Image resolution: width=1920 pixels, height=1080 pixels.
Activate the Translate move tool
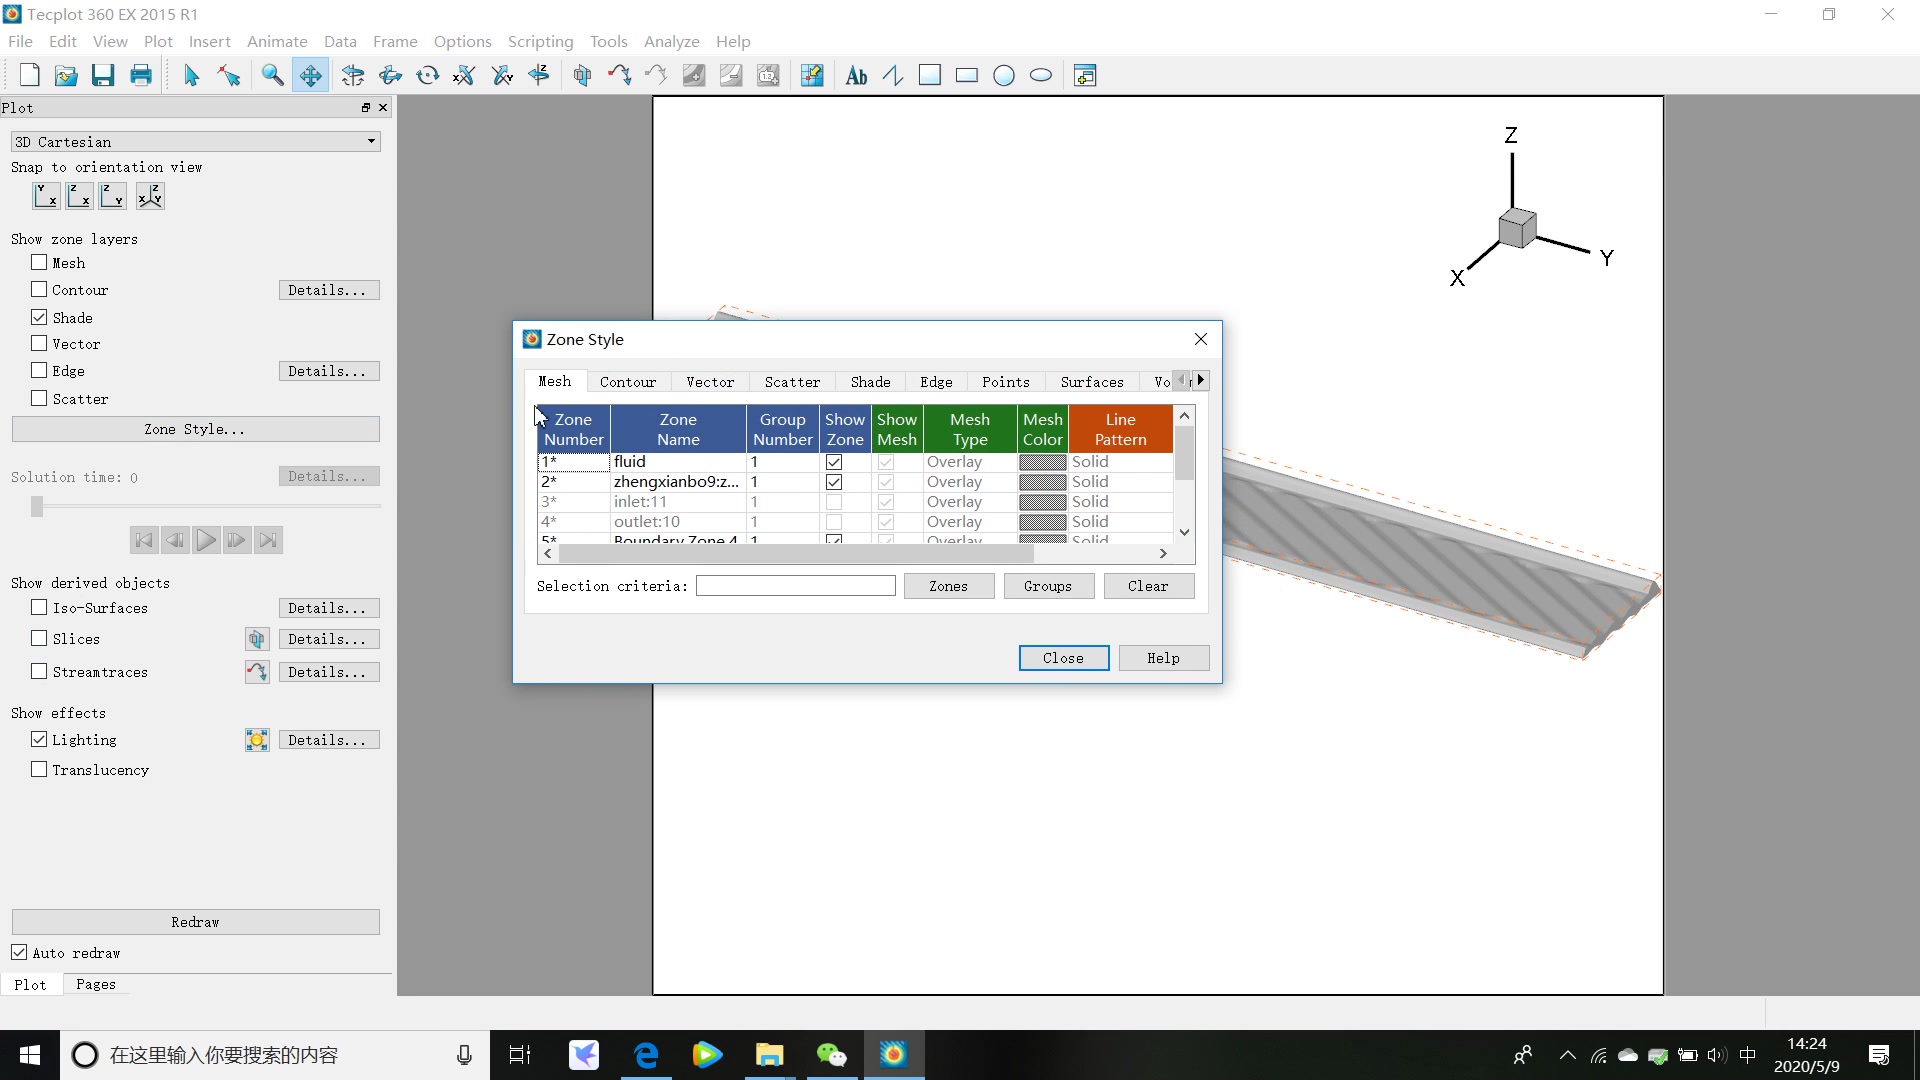(x=310, y=76)
